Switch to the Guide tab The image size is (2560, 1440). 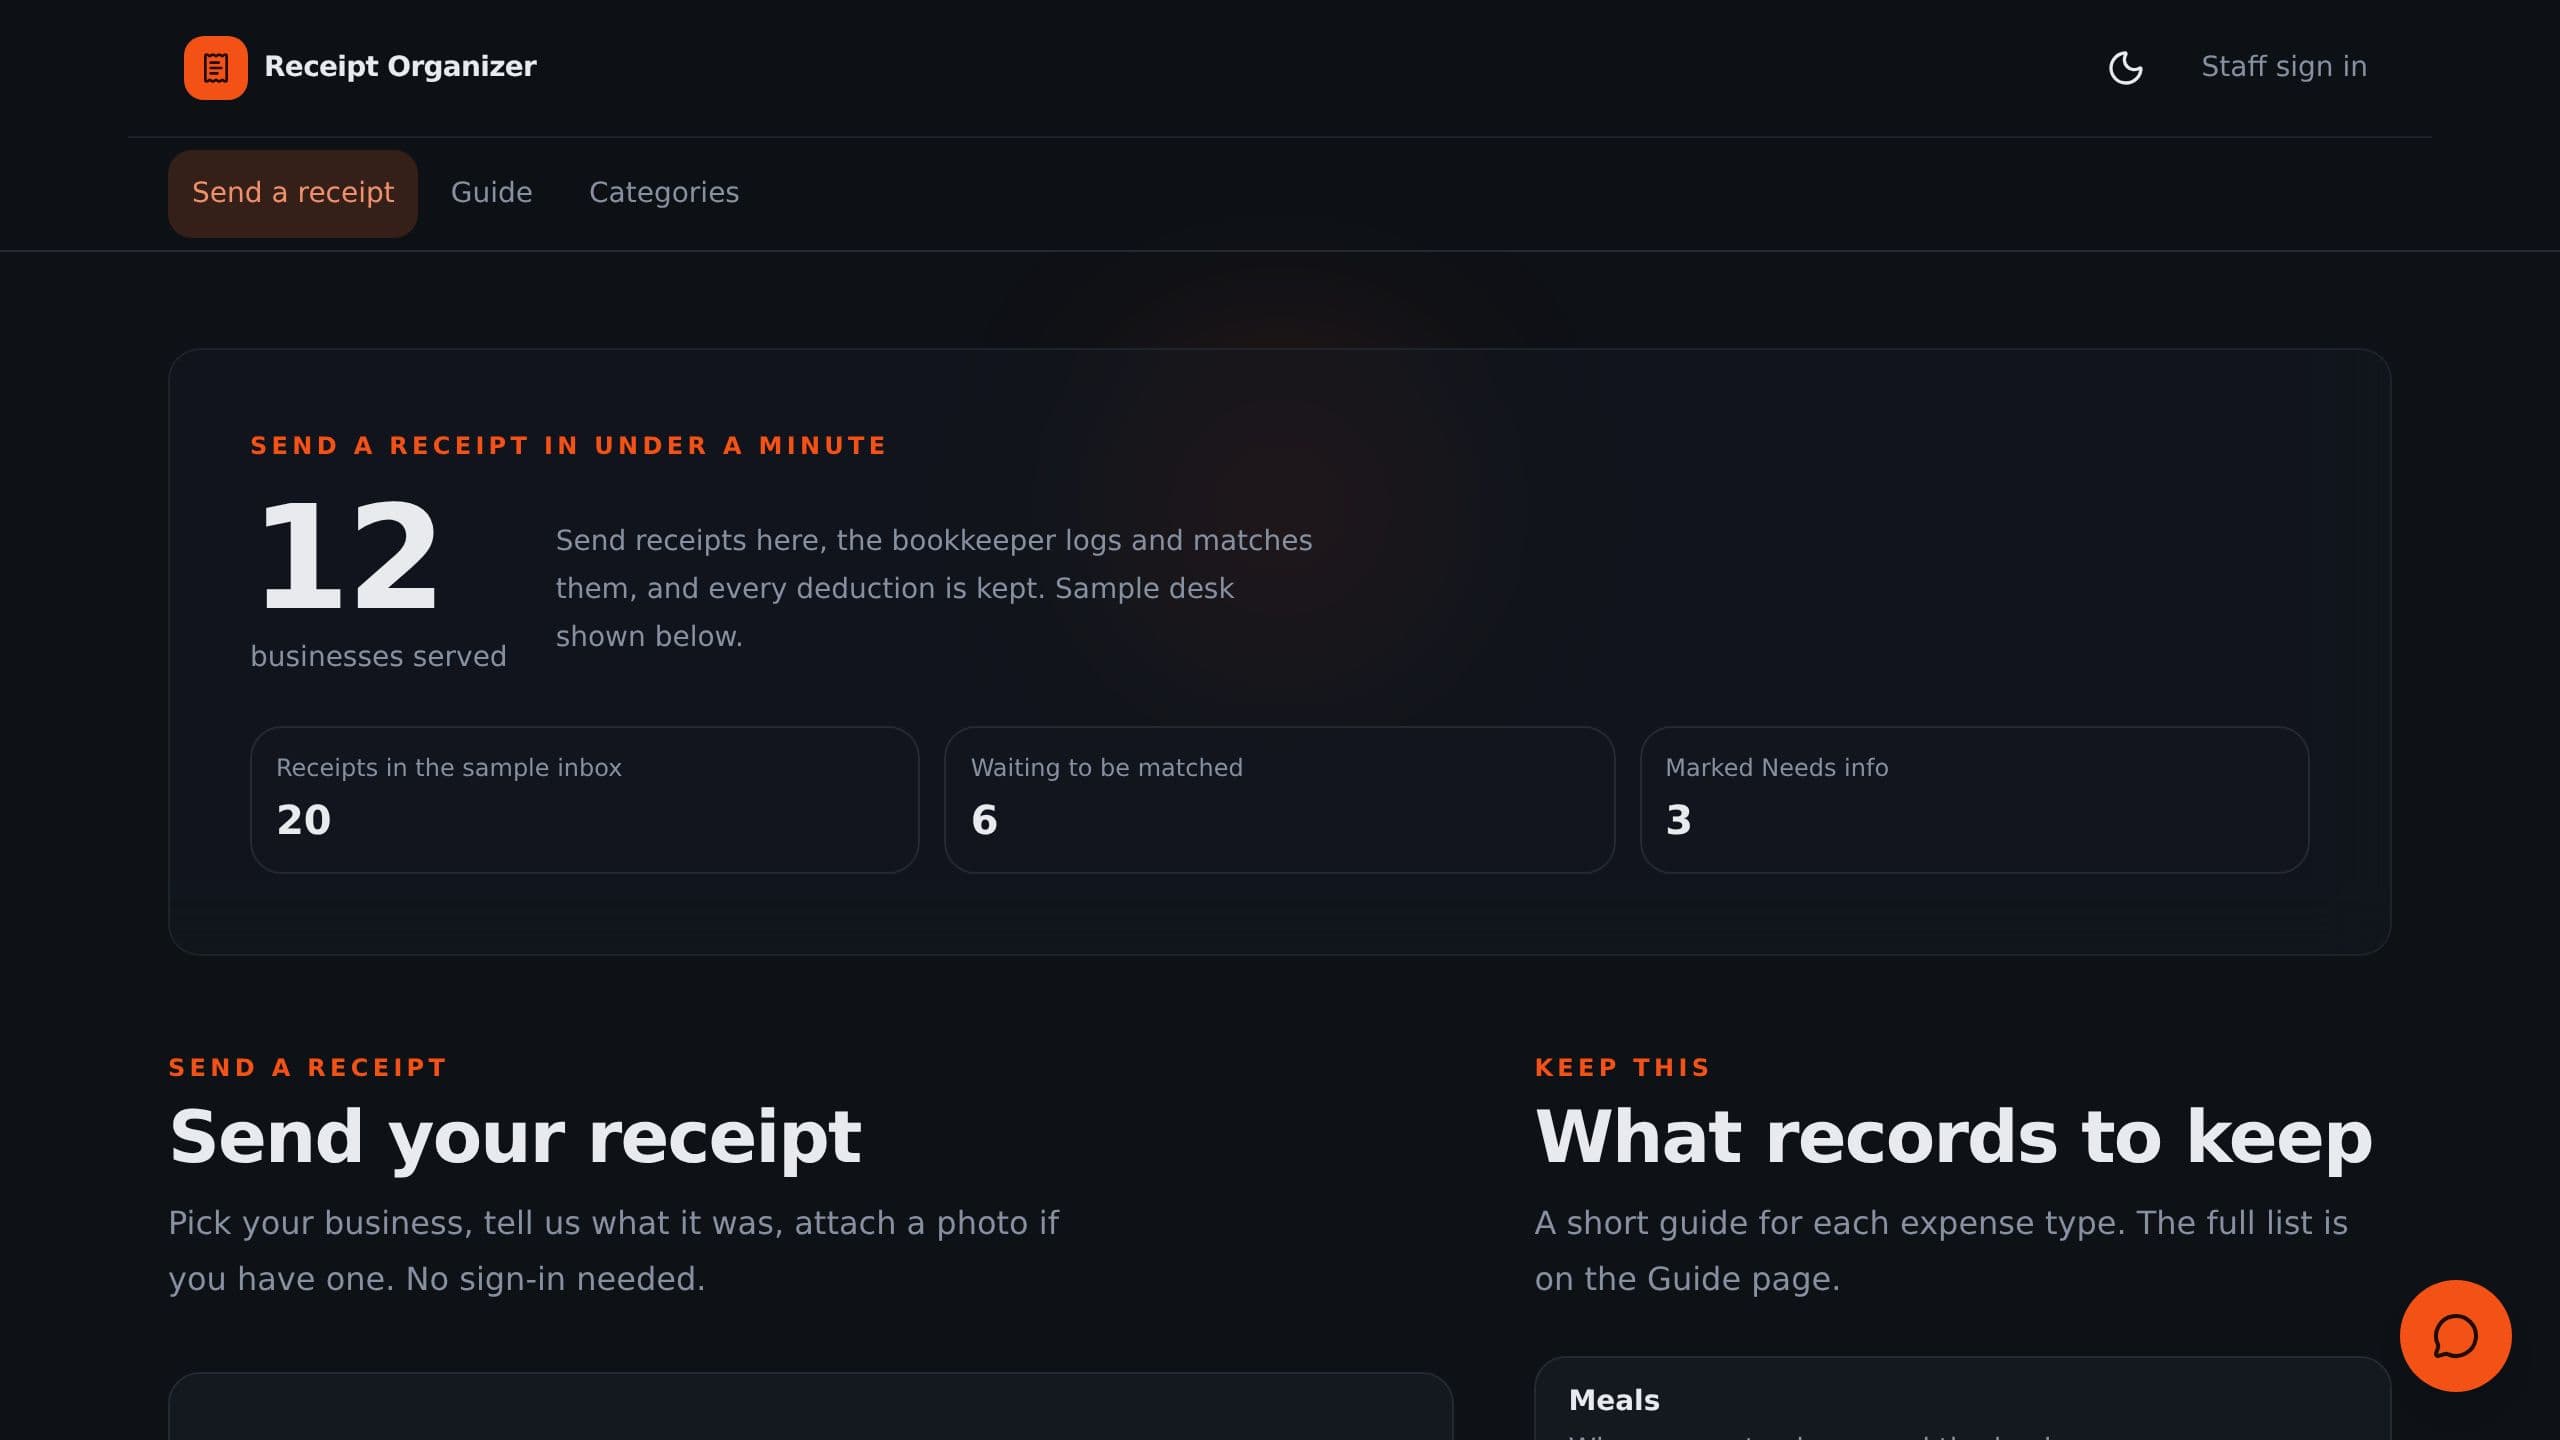(491, 193)
